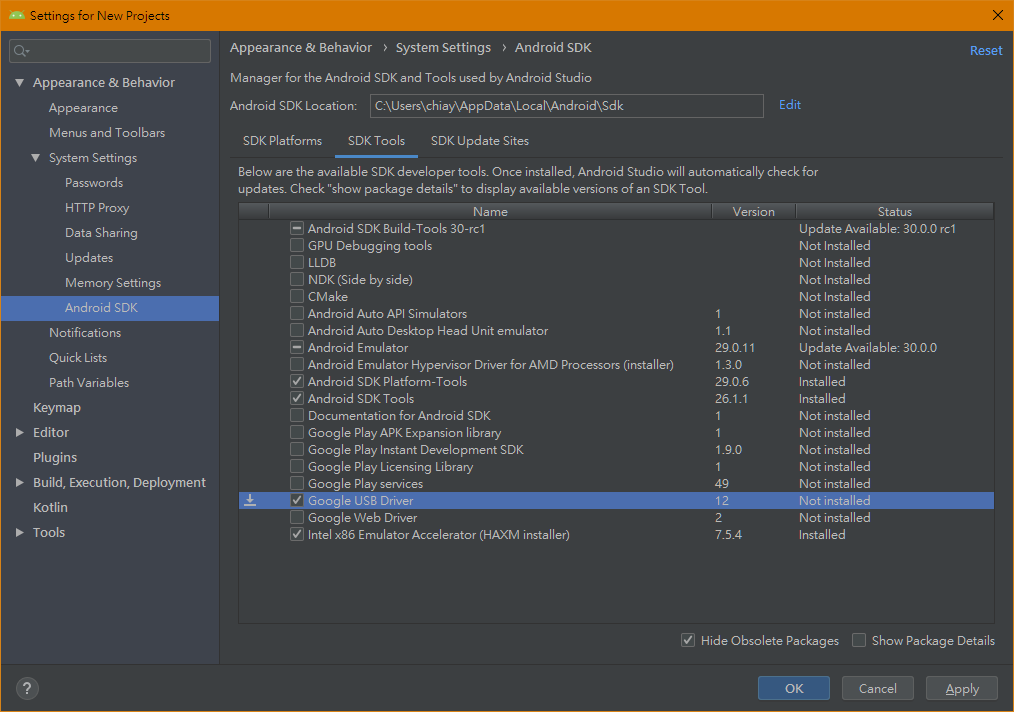Switch to the SDK Platforms tab
Viewport: 1014px width, 712px height.
click(x=282, y=141)
